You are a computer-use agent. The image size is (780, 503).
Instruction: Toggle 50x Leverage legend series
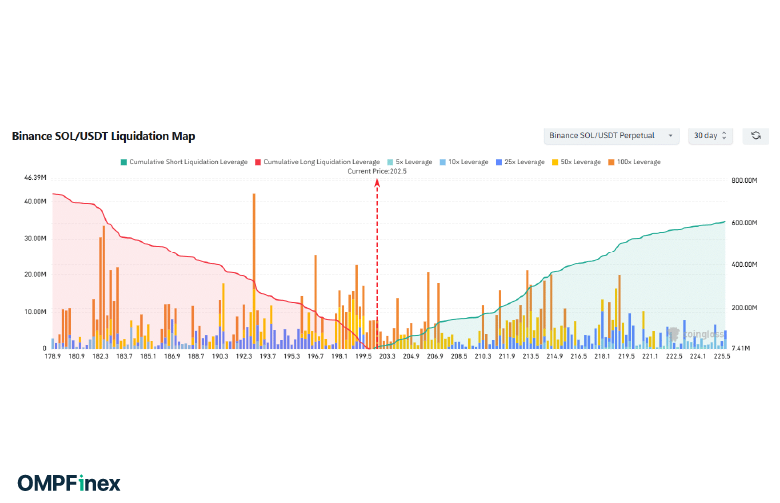(x=576, y=162)
